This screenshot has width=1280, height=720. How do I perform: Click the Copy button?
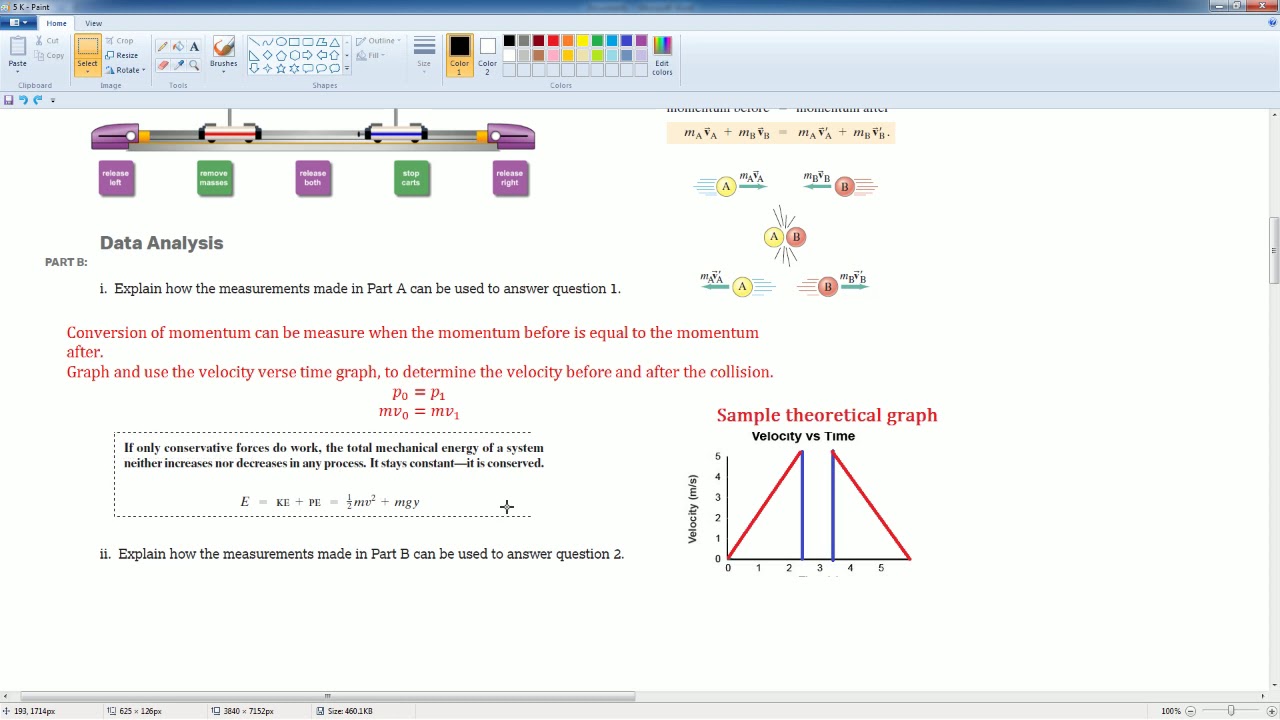point(48,55)
